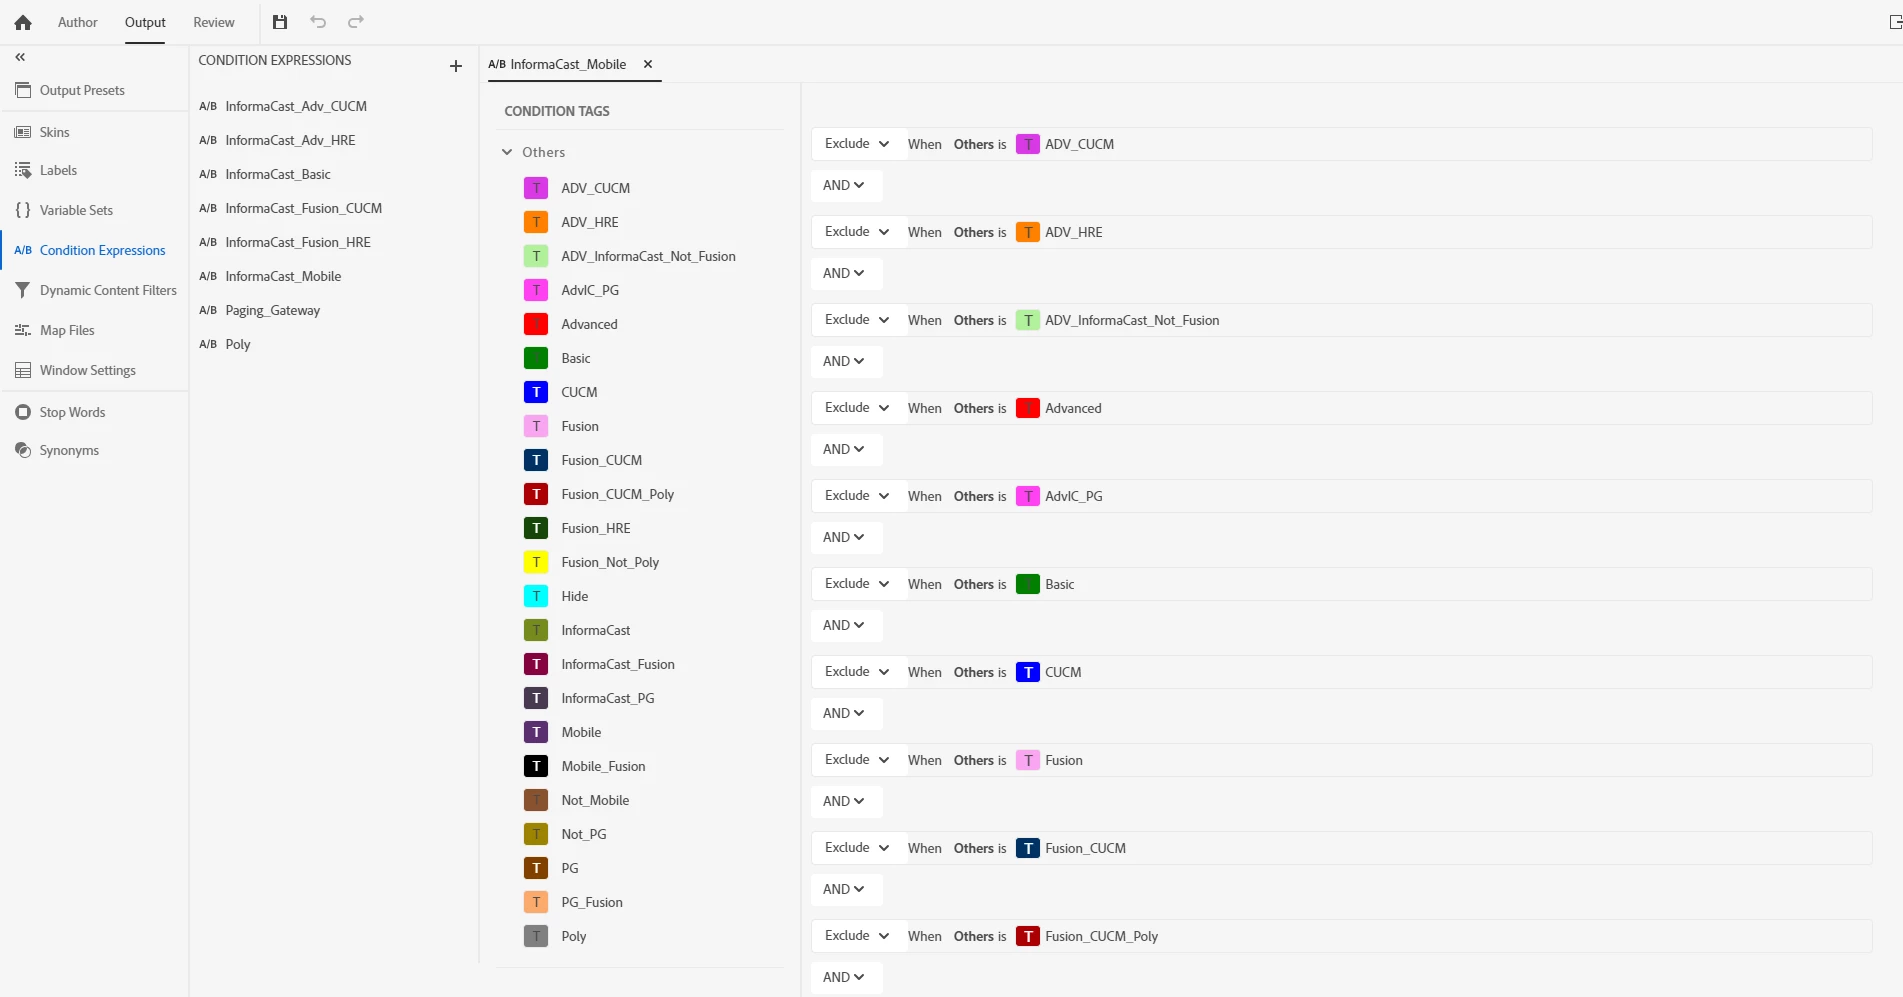
Task: Open Exclude dropdown for ADV_HRE row
Action: pyautogui.click(x=857, y=232)
